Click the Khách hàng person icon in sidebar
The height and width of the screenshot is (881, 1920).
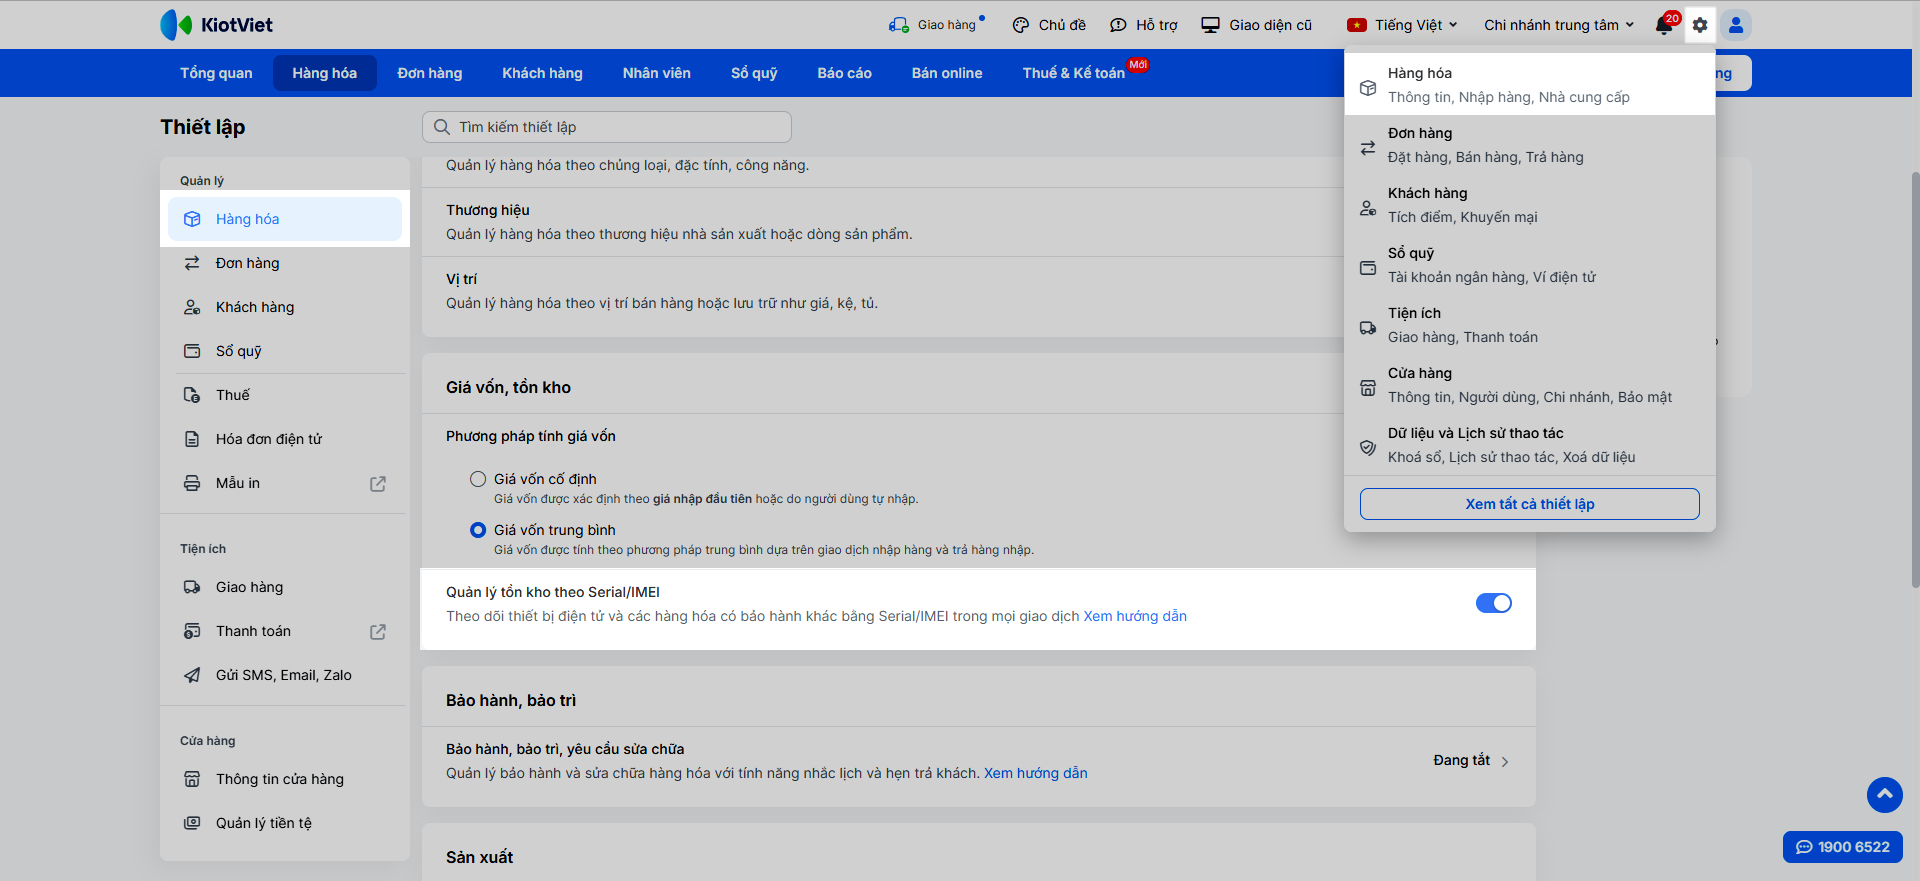point(192,307)
